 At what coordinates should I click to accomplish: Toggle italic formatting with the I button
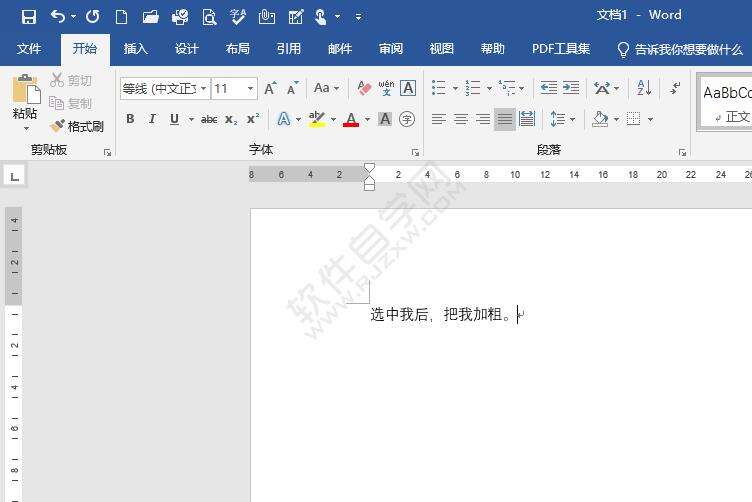152,119
